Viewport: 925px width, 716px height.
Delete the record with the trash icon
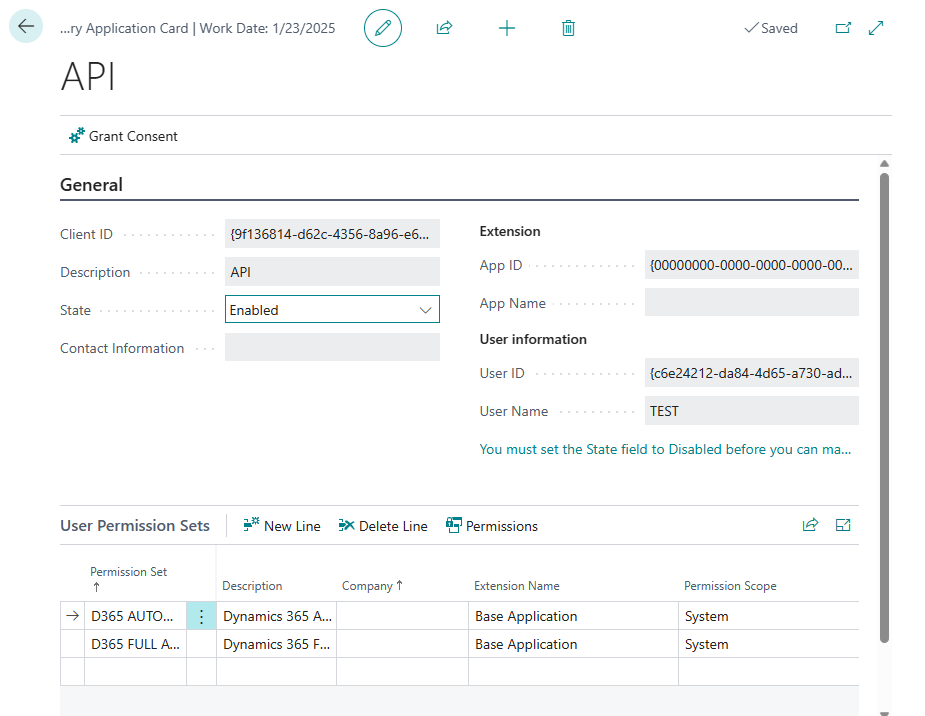pos(568,28)
